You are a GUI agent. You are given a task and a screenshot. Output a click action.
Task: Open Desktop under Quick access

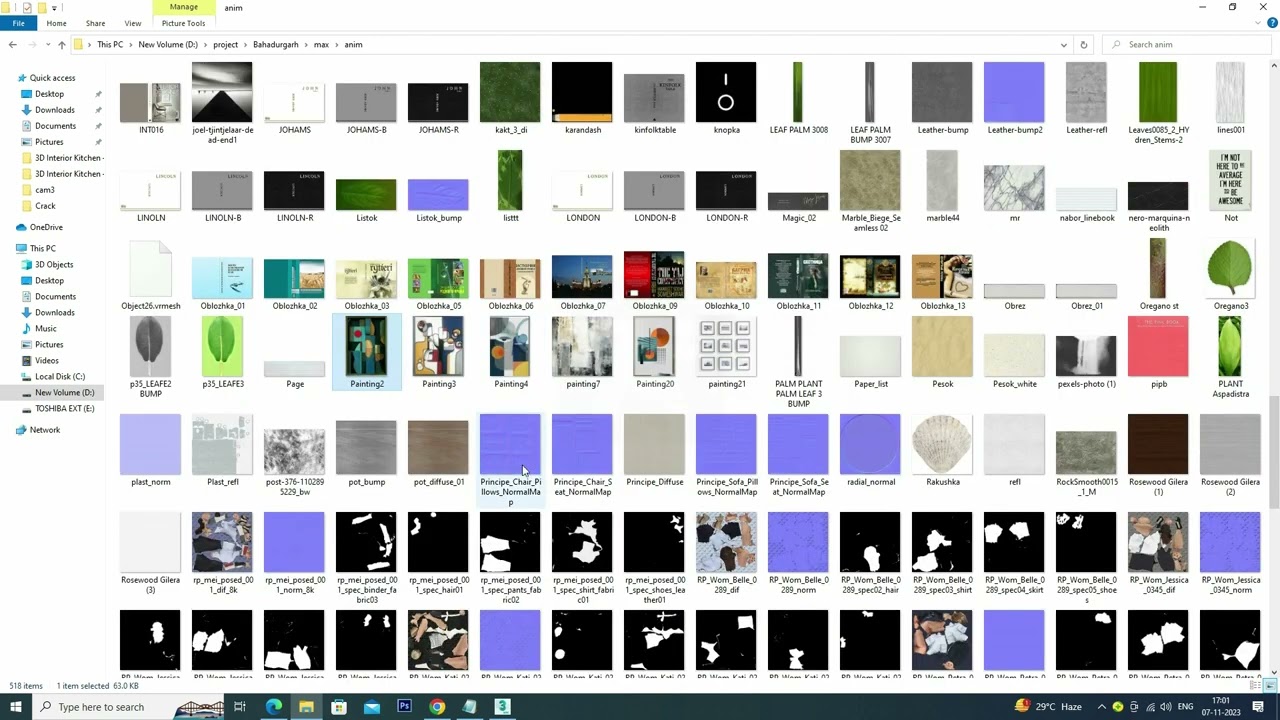coord(49,94)
